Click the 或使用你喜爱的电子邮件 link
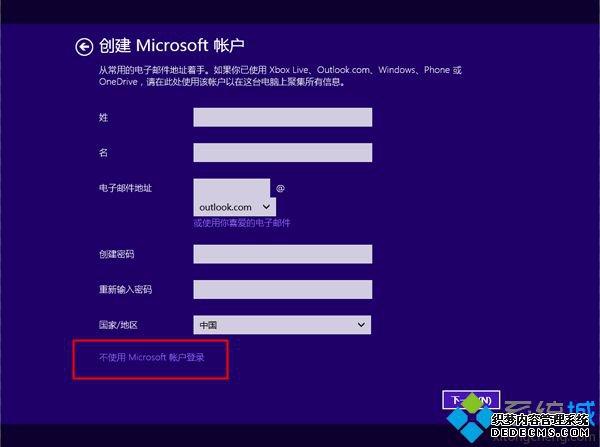This screenshot has width=600, height=447. tap(242, 223)
